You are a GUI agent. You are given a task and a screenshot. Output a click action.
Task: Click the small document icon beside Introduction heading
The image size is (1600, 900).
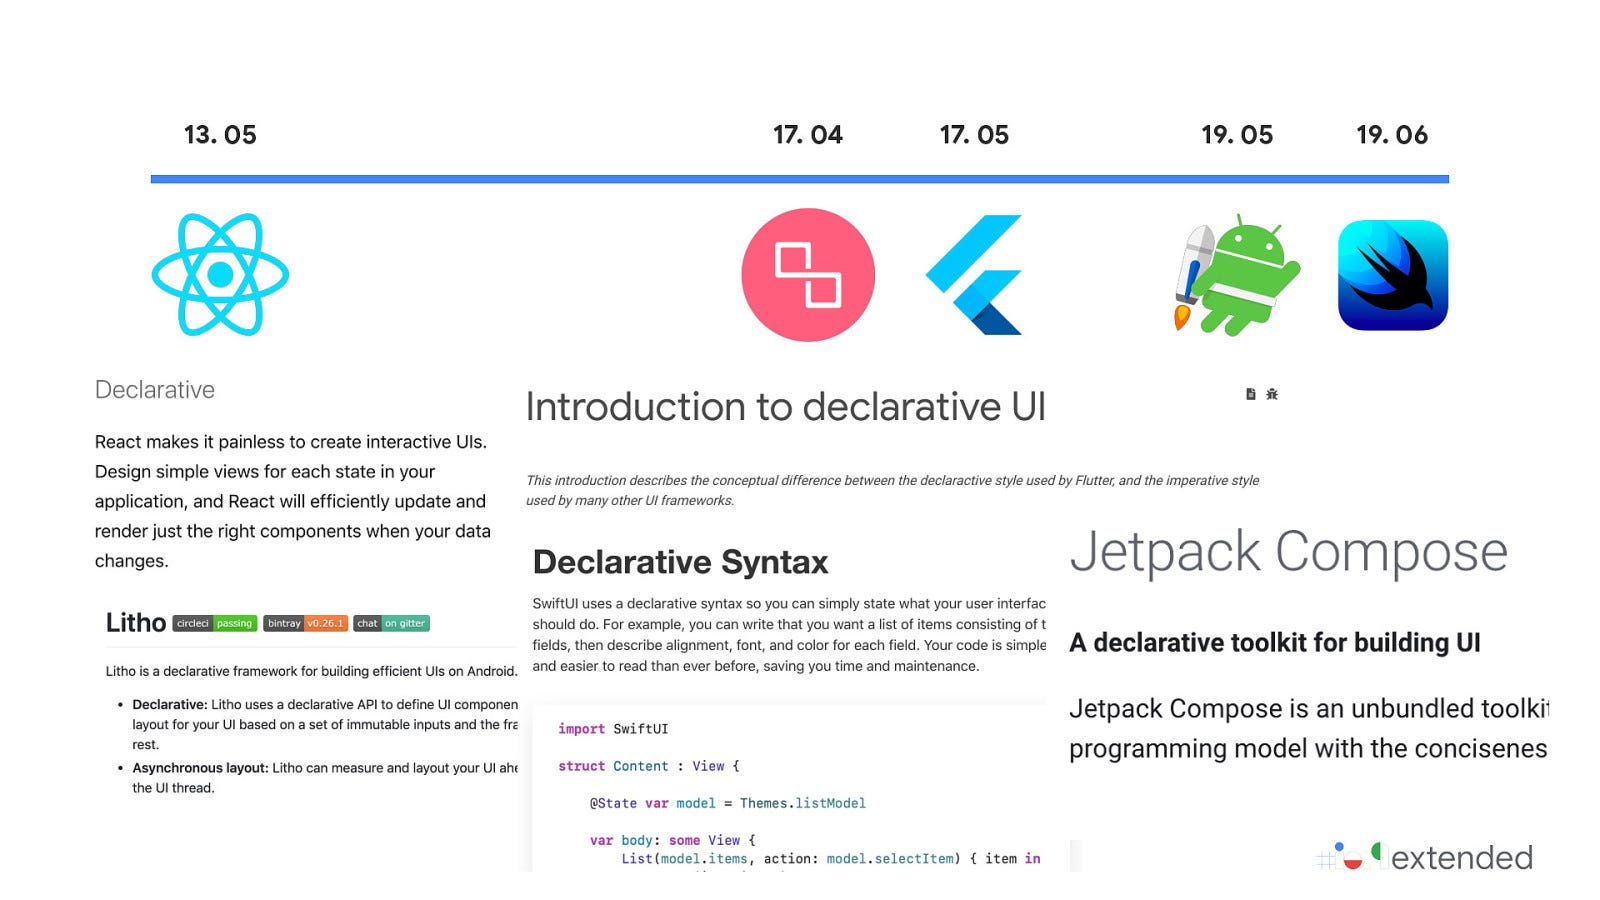tap(1250, 394)
